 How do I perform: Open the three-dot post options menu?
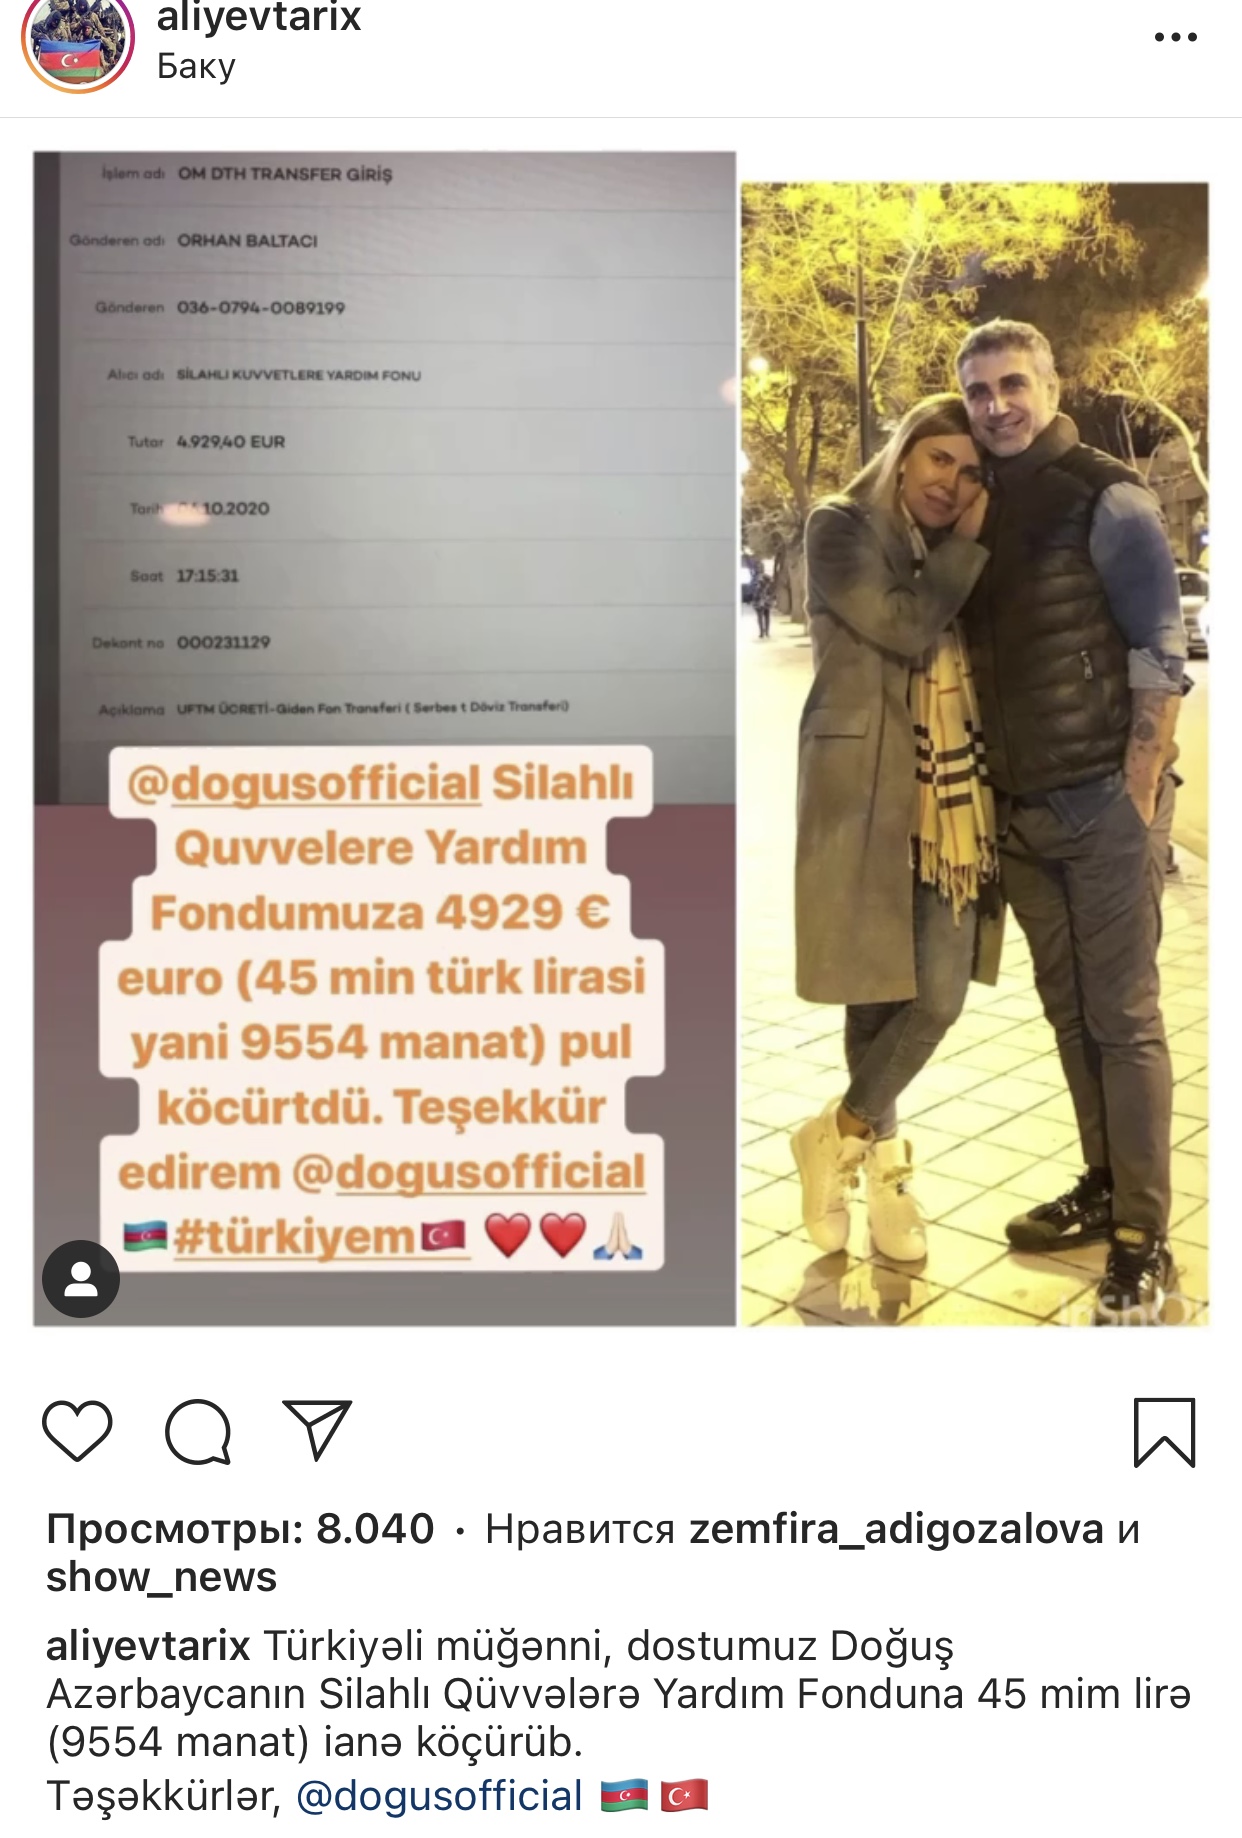tap(1175, 38)
